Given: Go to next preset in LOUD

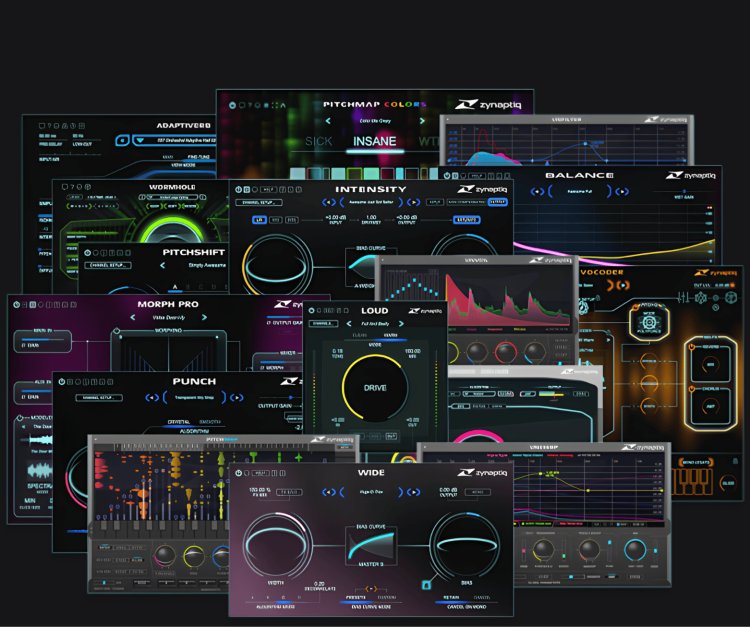Looking at the screenshot, I should click(x=401, y=324).
